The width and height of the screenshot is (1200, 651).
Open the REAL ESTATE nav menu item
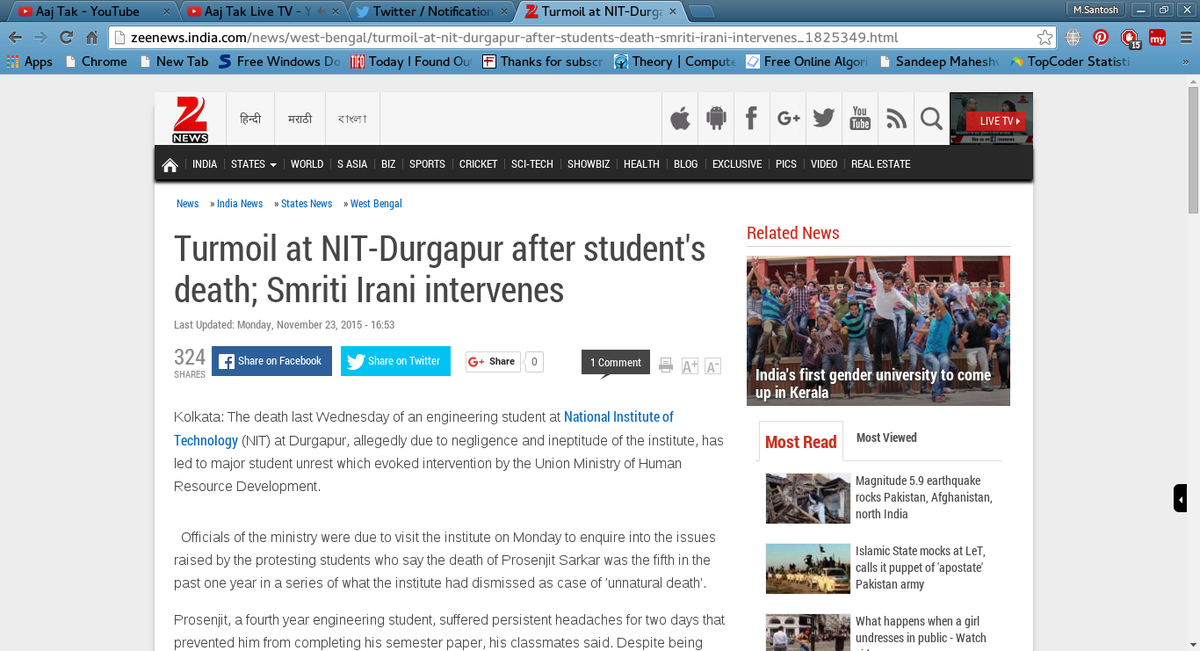click(x=880, y=164)
